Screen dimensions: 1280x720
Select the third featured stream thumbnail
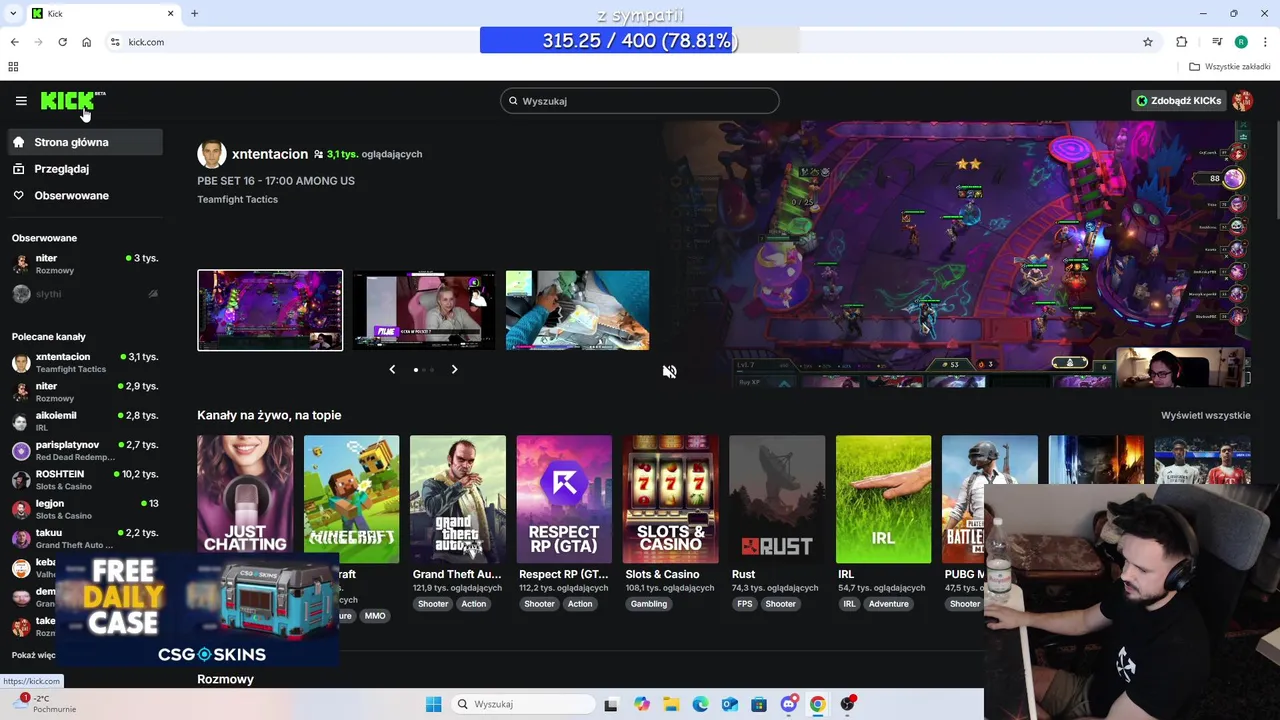[x=577, y=310]
